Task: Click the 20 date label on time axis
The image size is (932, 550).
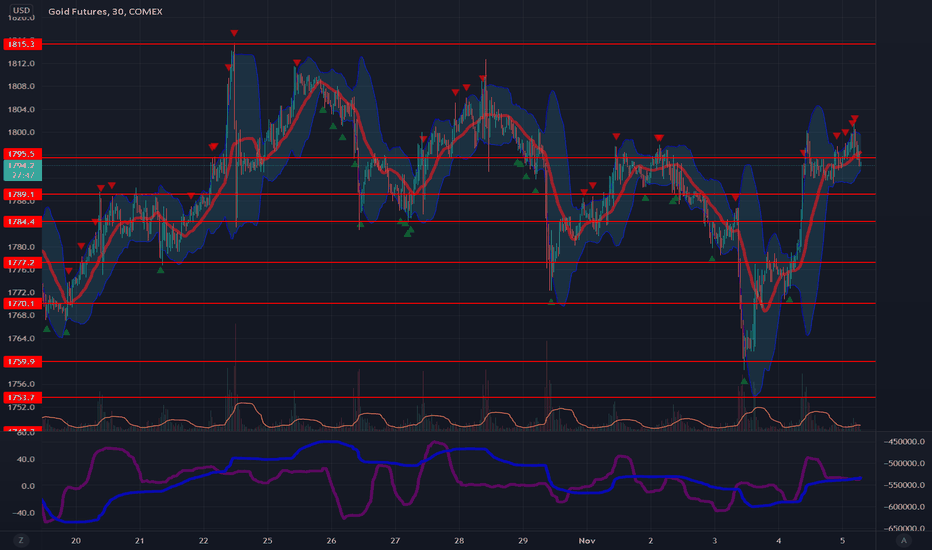Action: [x=75, y=540]
